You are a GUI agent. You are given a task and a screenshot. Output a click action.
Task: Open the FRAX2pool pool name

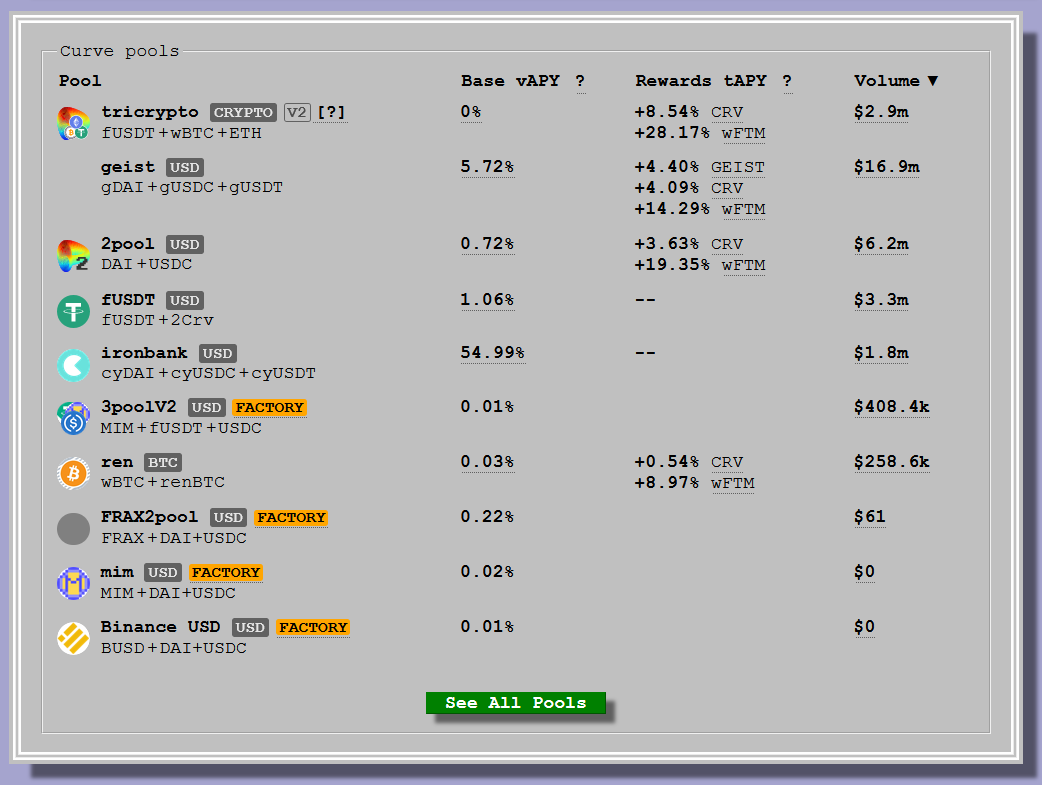(x=150, y=517)
